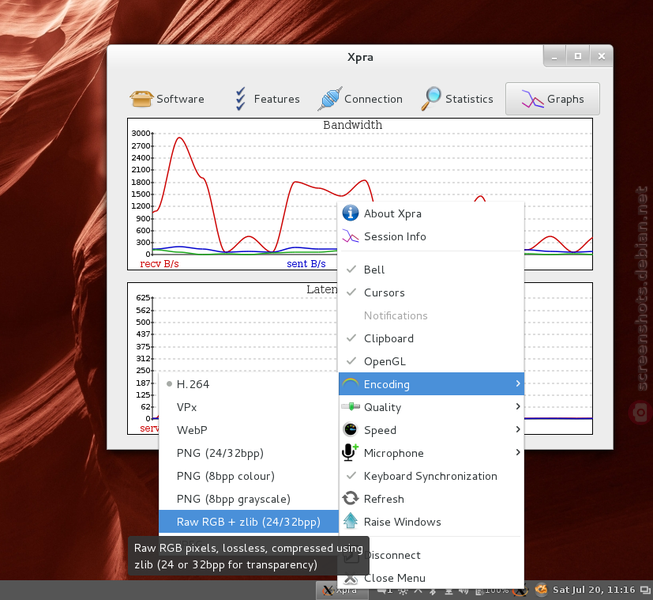Select Raw RGB + zlib encoding
The height and width of the screenshot is (600, 653).
249,522
